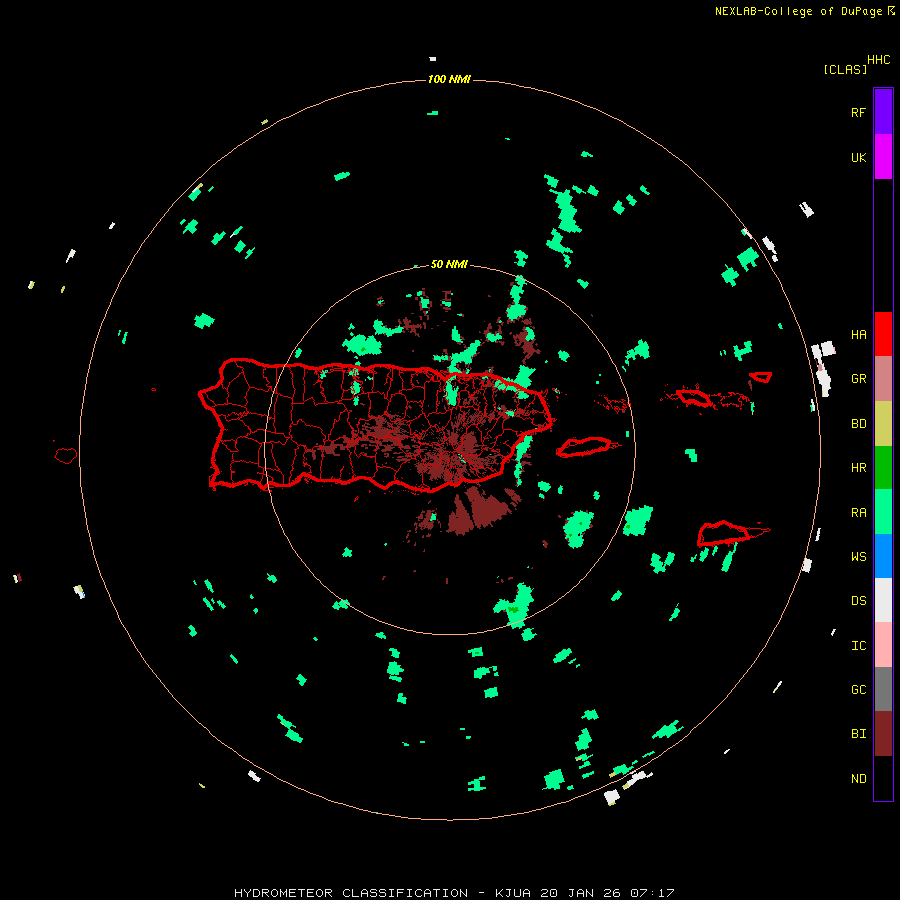Click the HHC product label
The width and height of the screenshot is (900, 900).
click(x=879, y=60)
